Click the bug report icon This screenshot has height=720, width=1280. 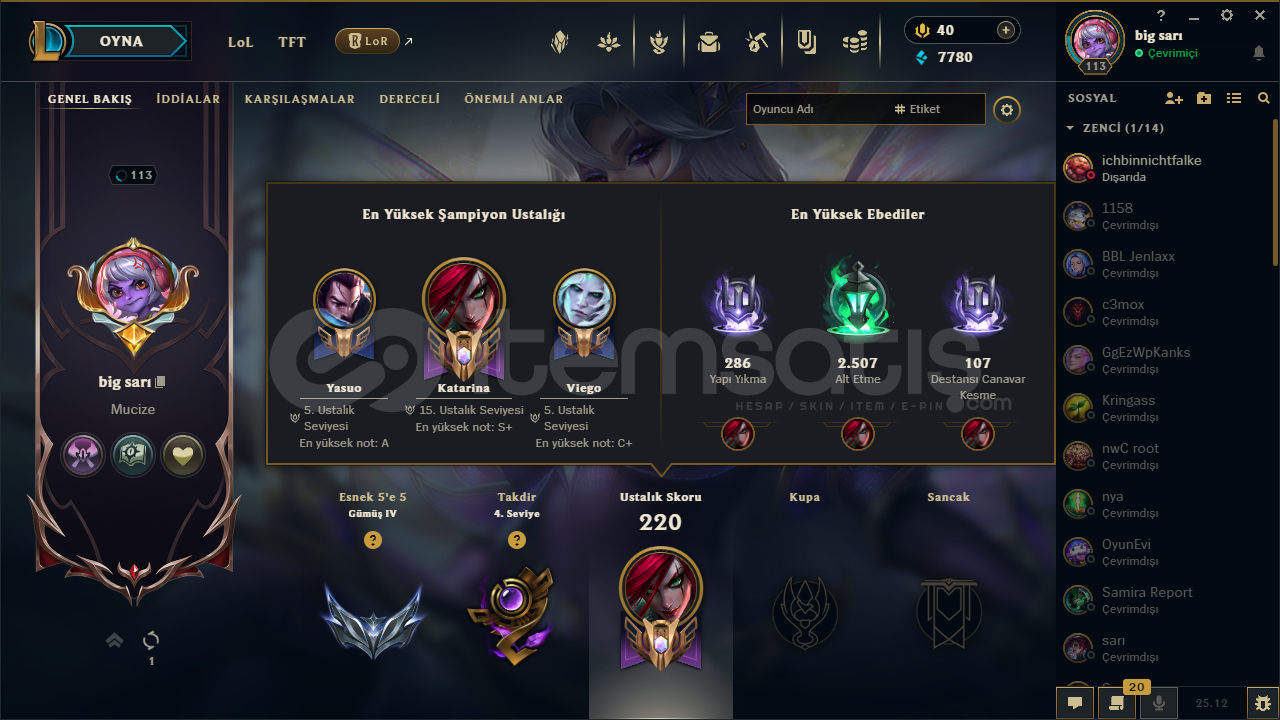point(1263,703)
